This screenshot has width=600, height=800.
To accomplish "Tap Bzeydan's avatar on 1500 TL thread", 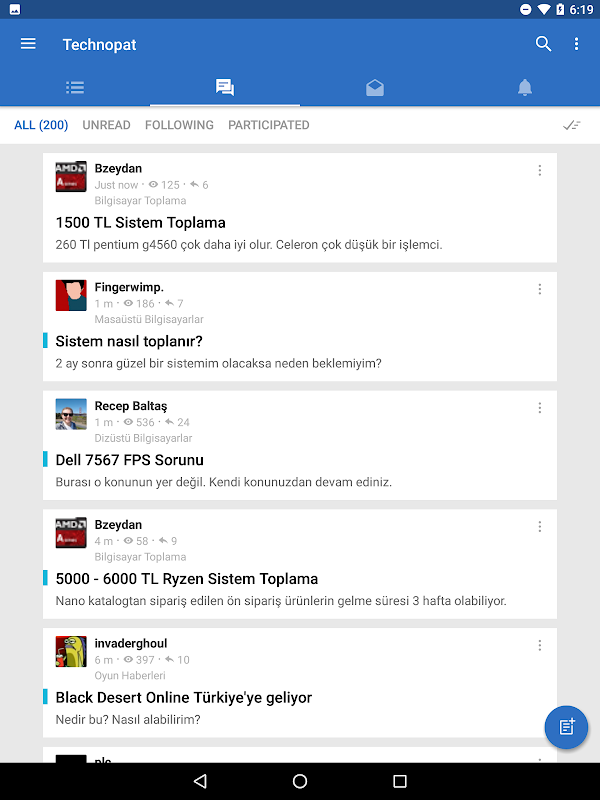I will point(71,177).
